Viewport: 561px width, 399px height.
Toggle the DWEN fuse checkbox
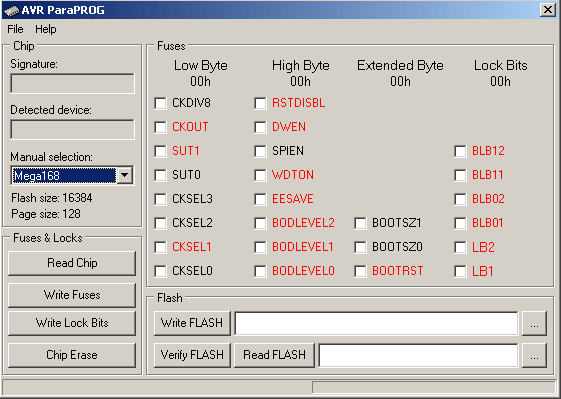(260, 127)
